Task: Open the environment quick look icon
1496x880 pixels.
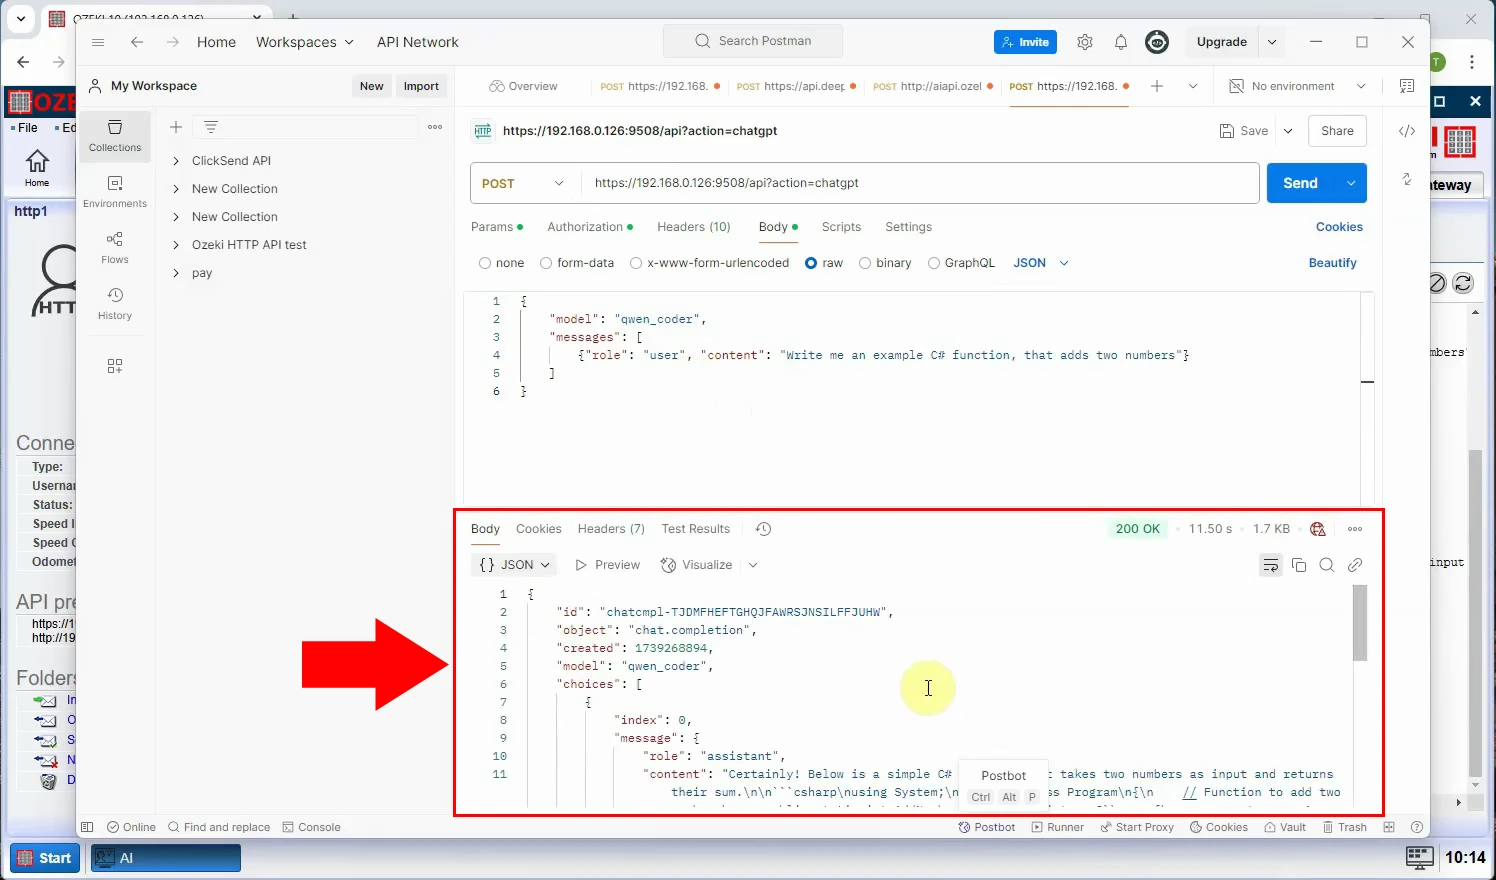Action: coord(1407,86)
